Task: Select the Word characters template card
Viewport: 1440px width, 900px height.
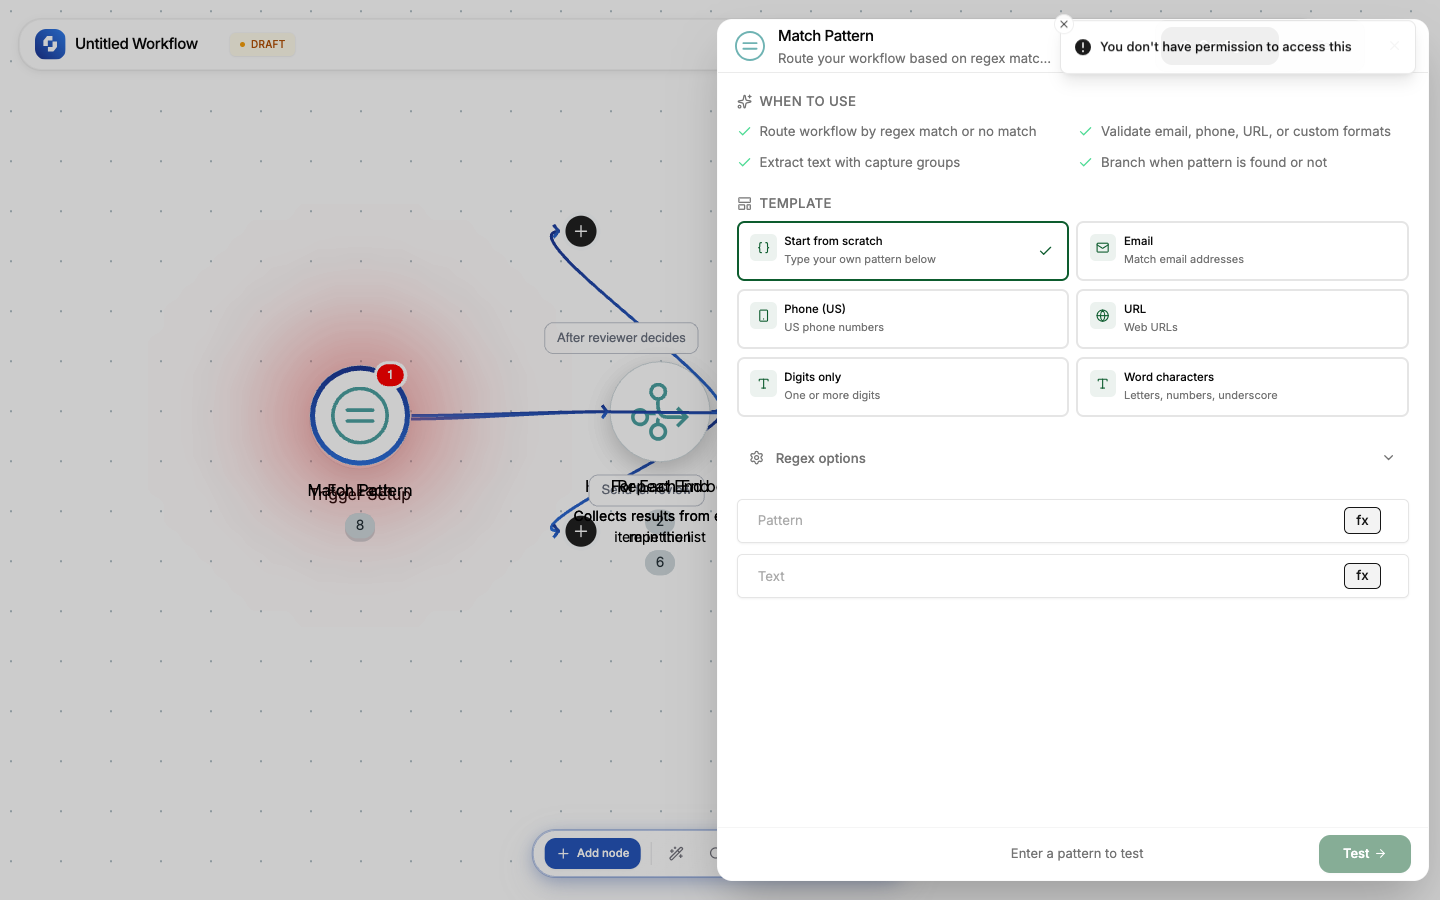Action: [1242, 386]
